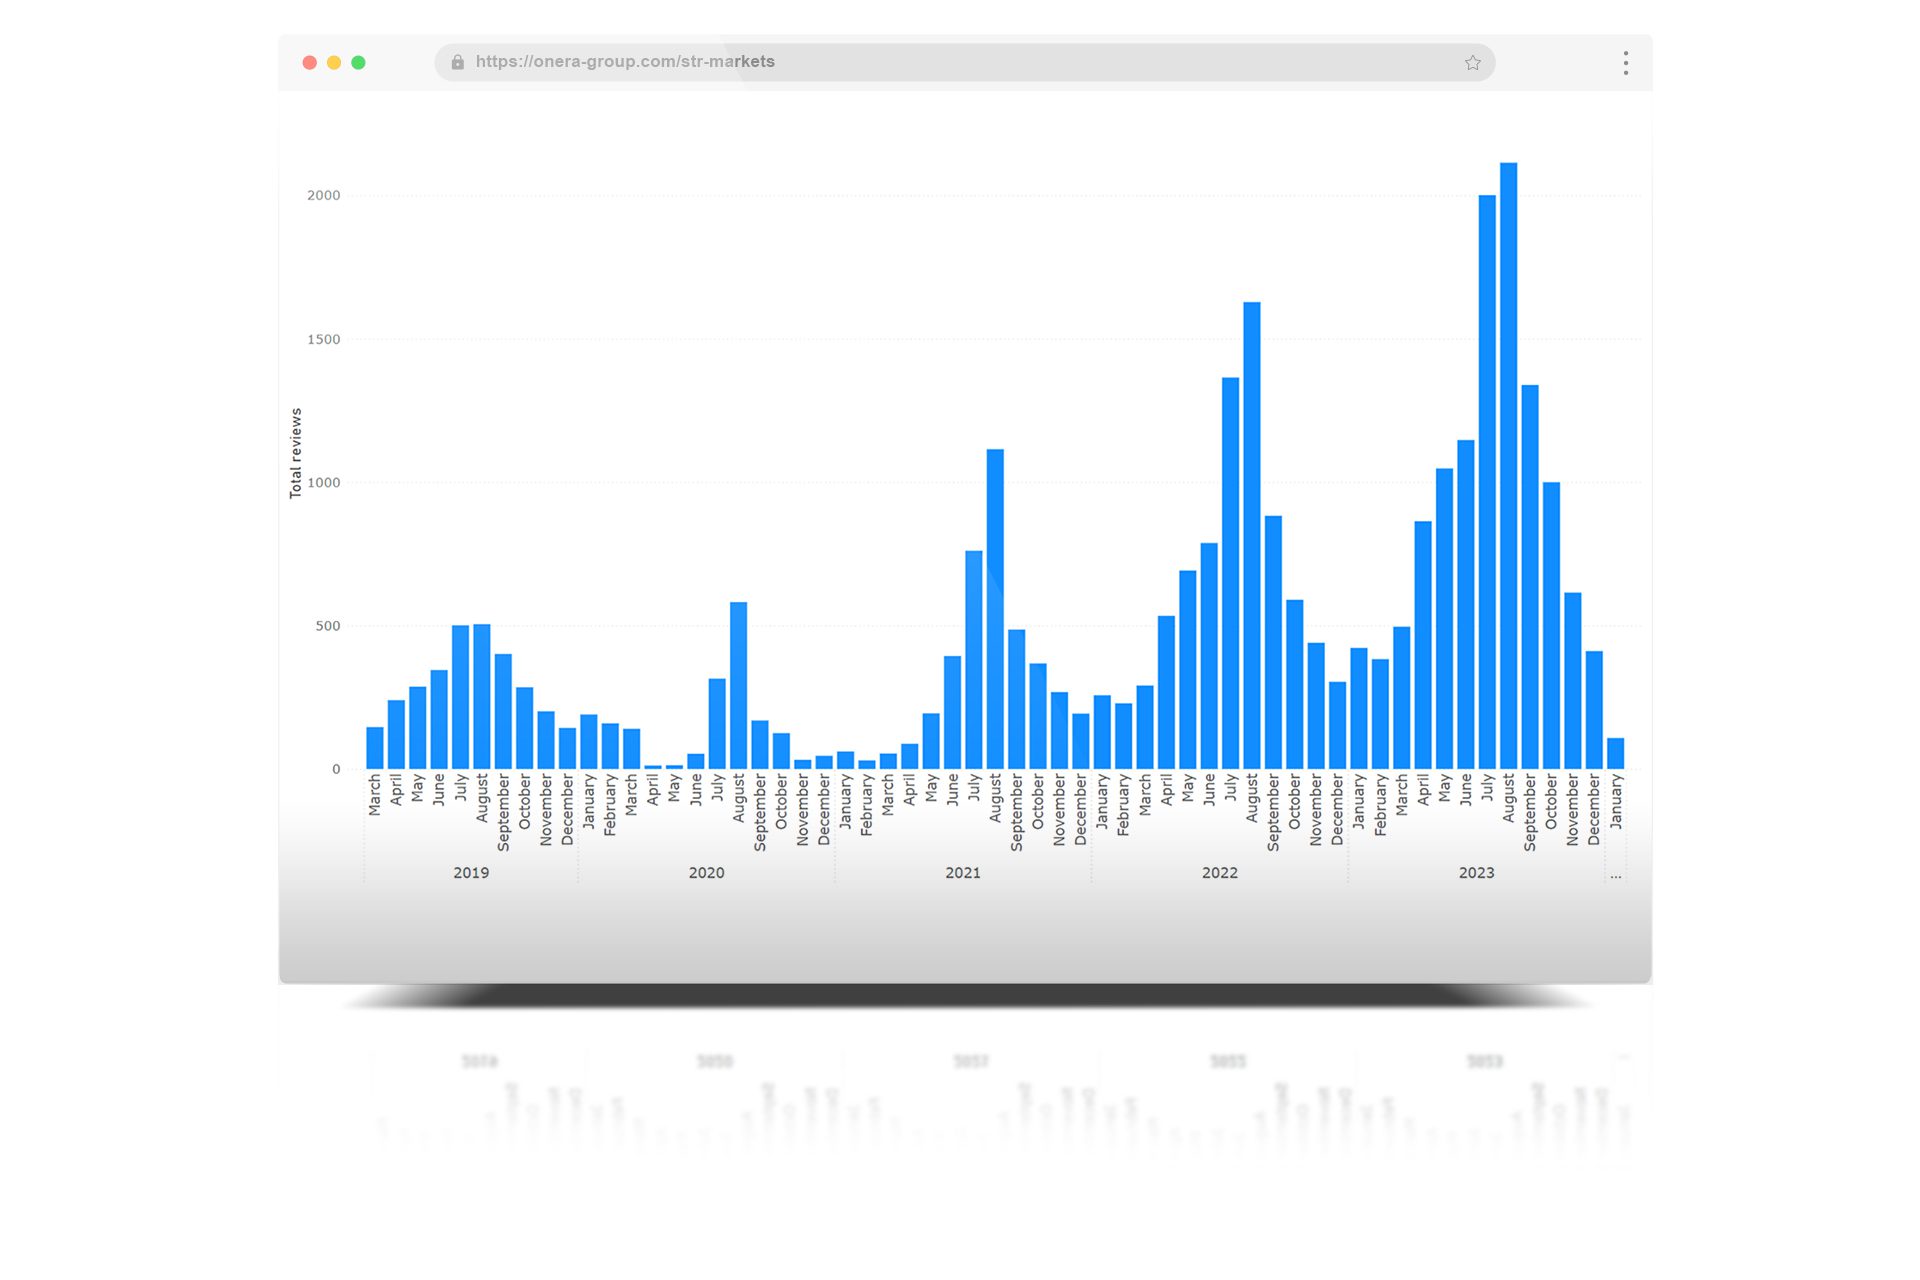Image resolution: width=1920 pixels, height=1280 pixels.
Task: Click the Total reviews axis title
Action: pyautogui.click(x=295, y=453)
